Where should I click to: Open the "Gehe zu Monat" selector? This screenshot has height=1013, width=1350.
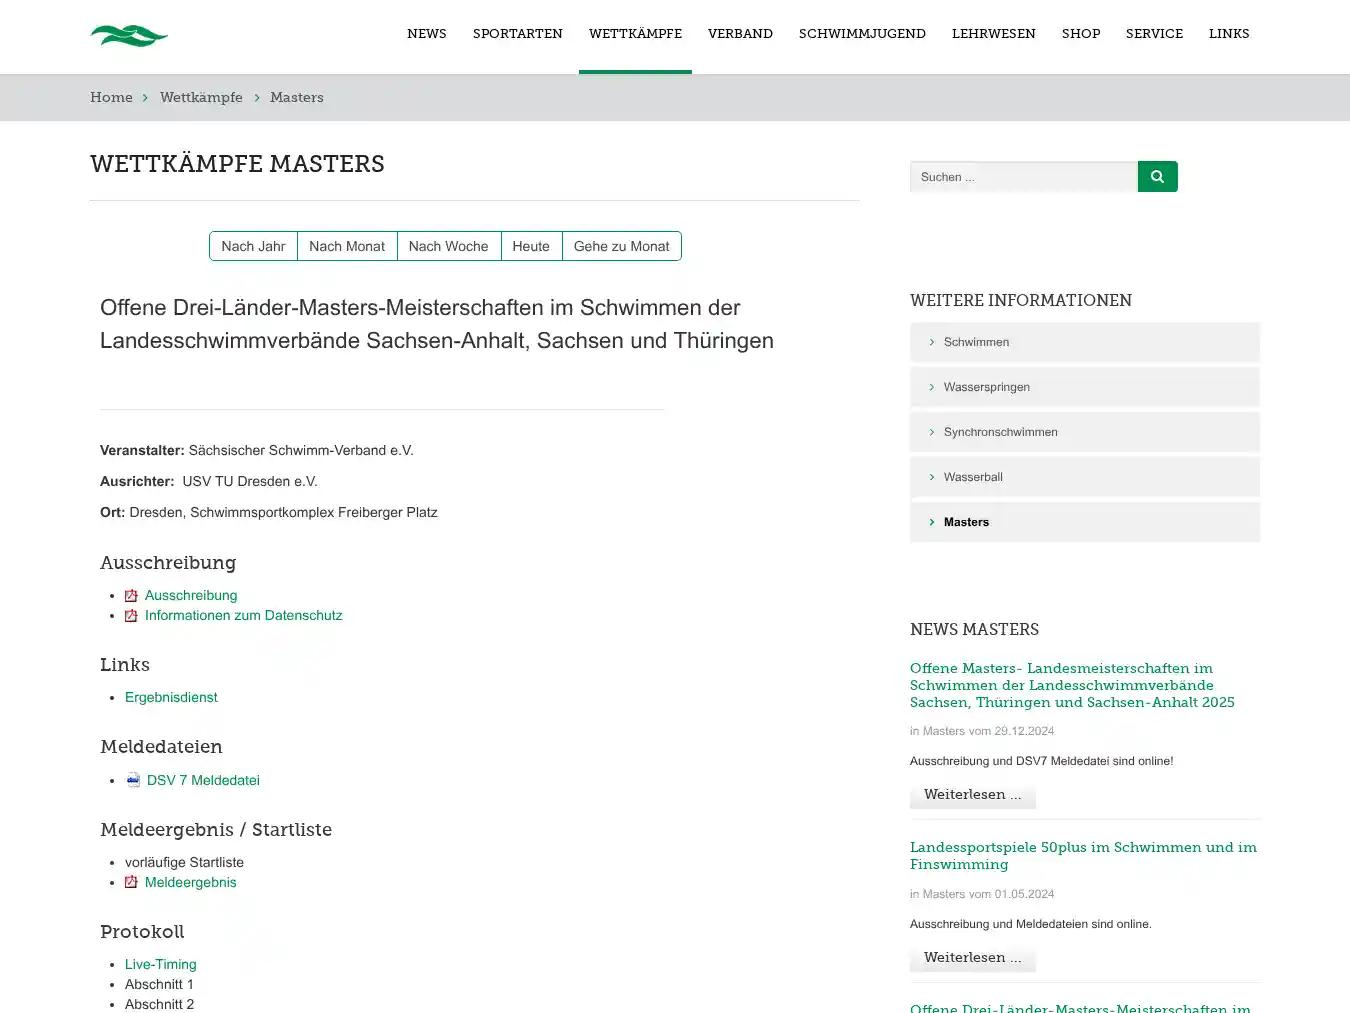coord(621,246)
